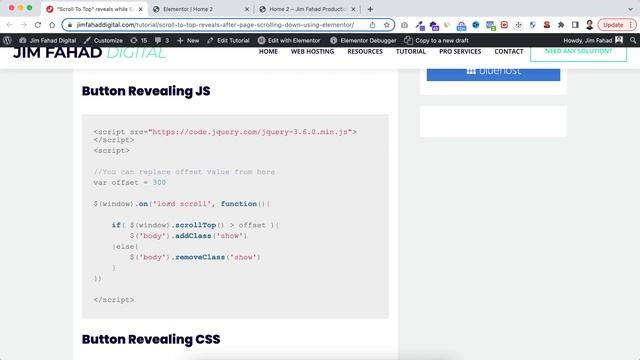Screen dimensions: 640x360
Task: Open the tab search chevron
Action: pyautogui.click(x=630, y=9)
